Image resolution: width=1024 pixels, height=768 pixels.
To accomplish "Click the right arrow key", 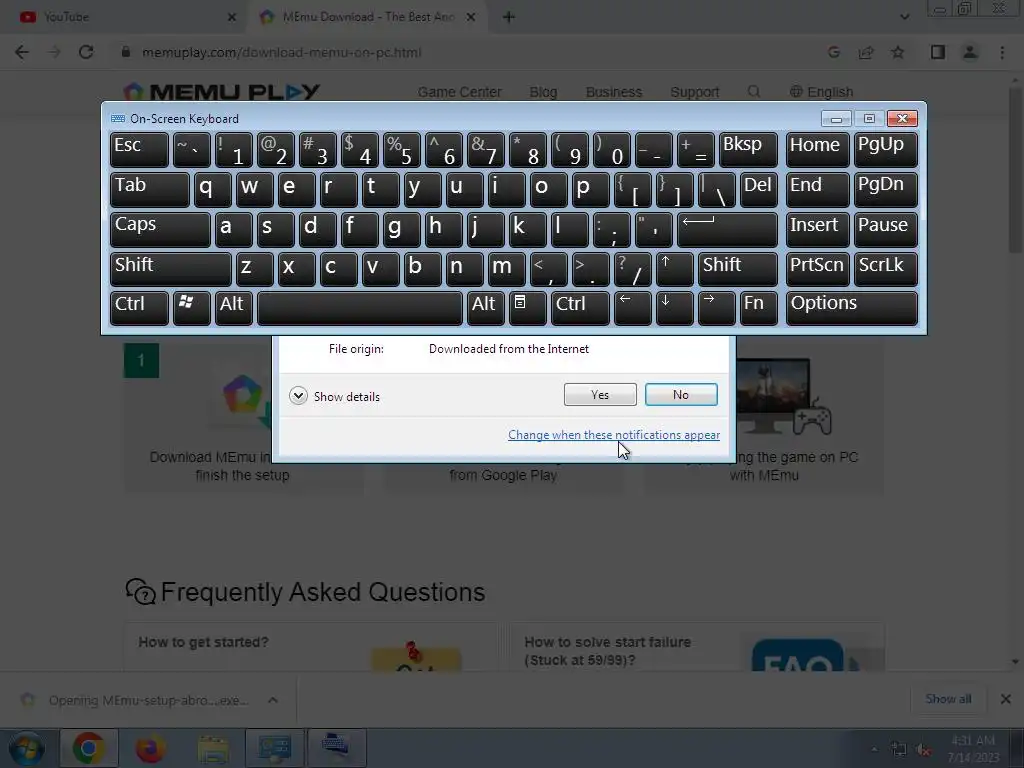I will click(716, 308).
